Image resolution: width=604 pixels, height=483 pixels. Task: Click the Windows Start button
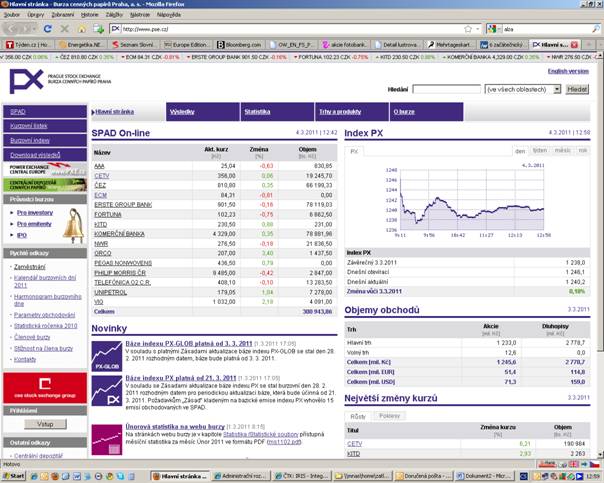coord(13,476)
